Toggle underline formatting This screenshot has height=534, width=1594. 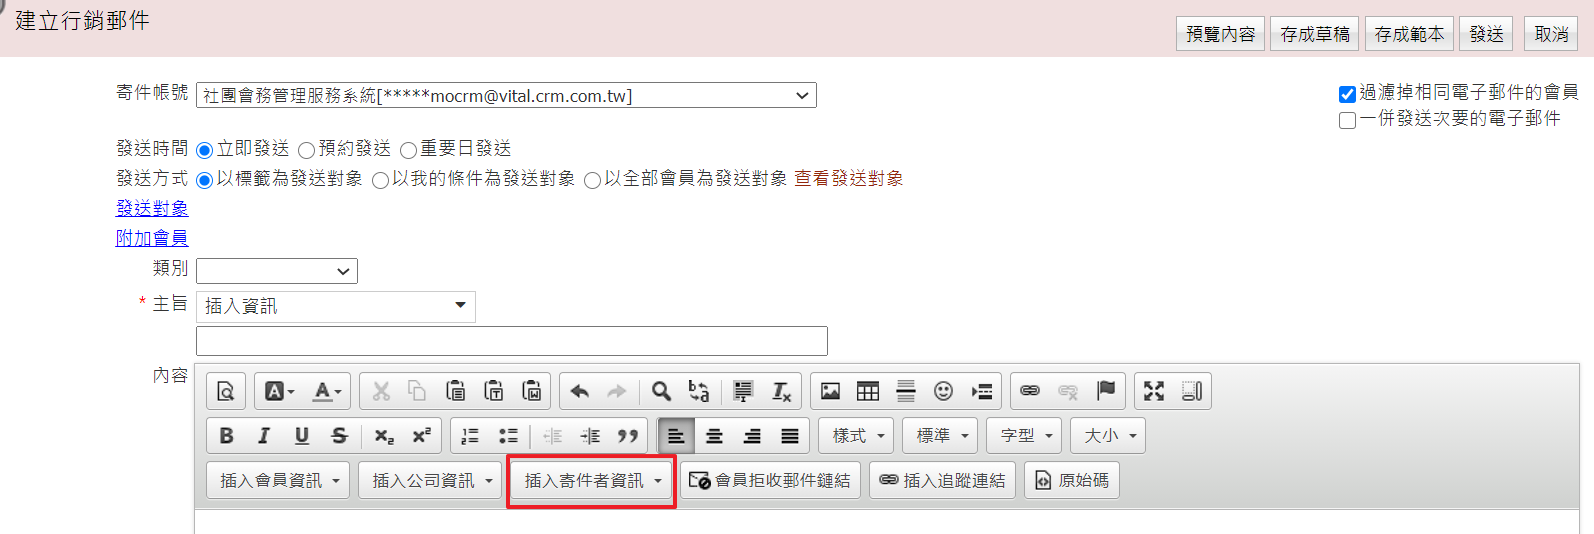(x=302, y=436)
